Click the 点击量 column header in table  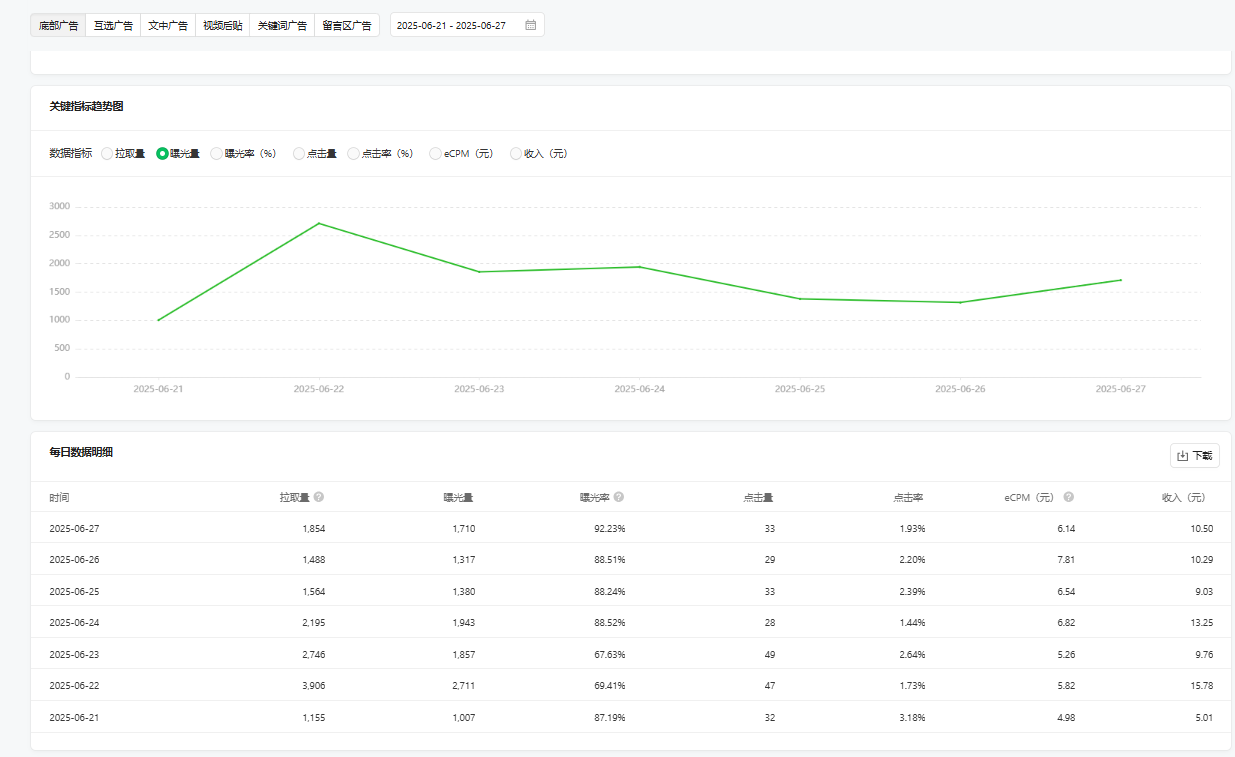click(758, 497)
